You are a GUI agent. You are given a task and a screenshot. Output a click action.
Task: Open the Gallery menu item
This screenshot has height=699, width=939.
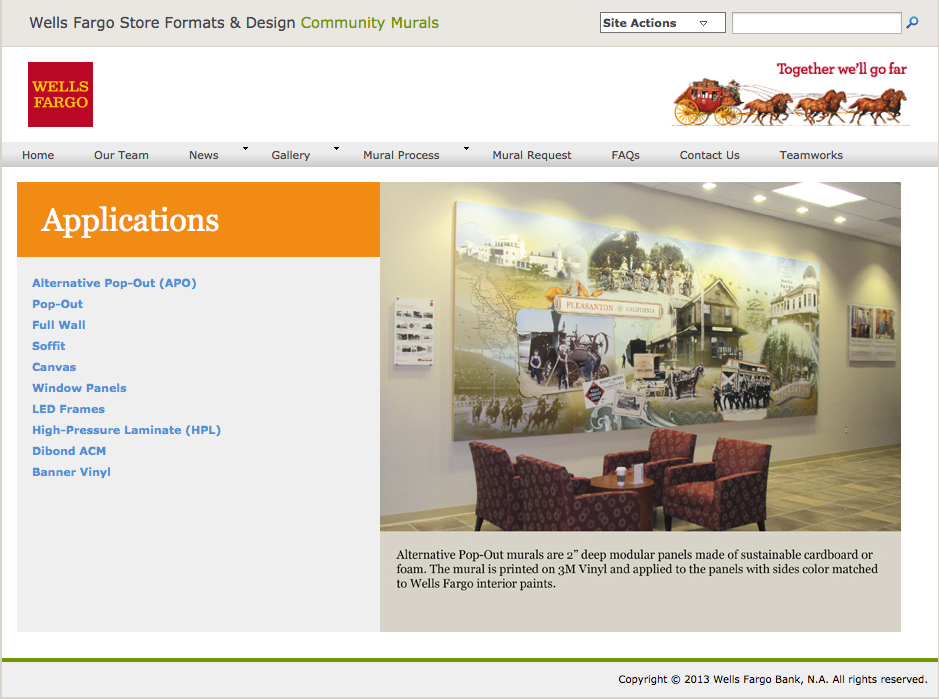point(290,155)
